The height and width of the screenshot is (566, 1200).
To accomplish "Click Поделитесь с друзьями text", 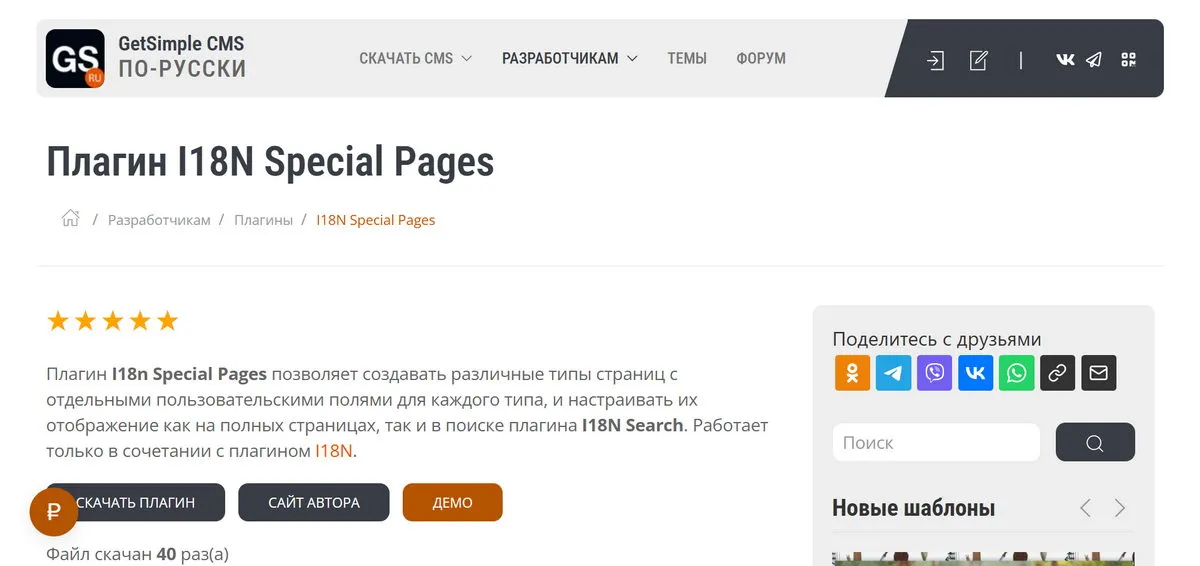I will coord(937,339).
